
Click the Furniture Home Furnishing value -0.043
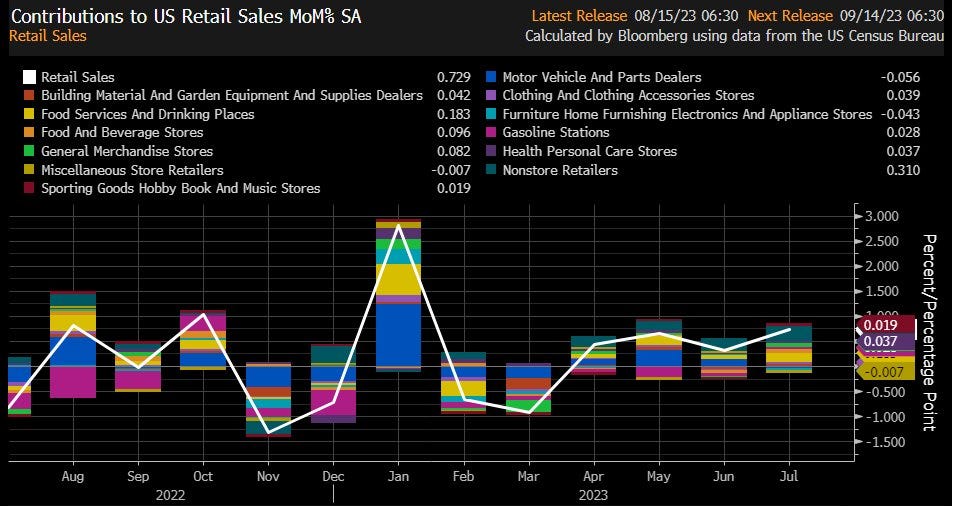point(900,114)
